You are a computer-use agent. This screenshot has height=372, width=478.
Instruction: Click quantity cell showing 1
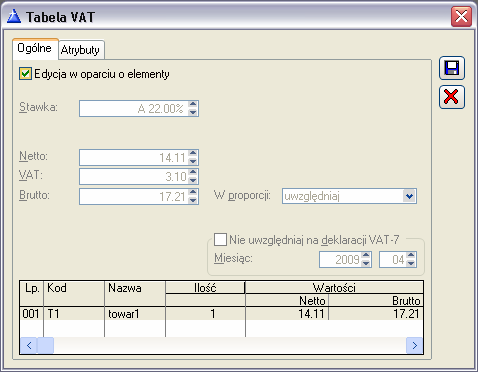click(x=205, y=314)
